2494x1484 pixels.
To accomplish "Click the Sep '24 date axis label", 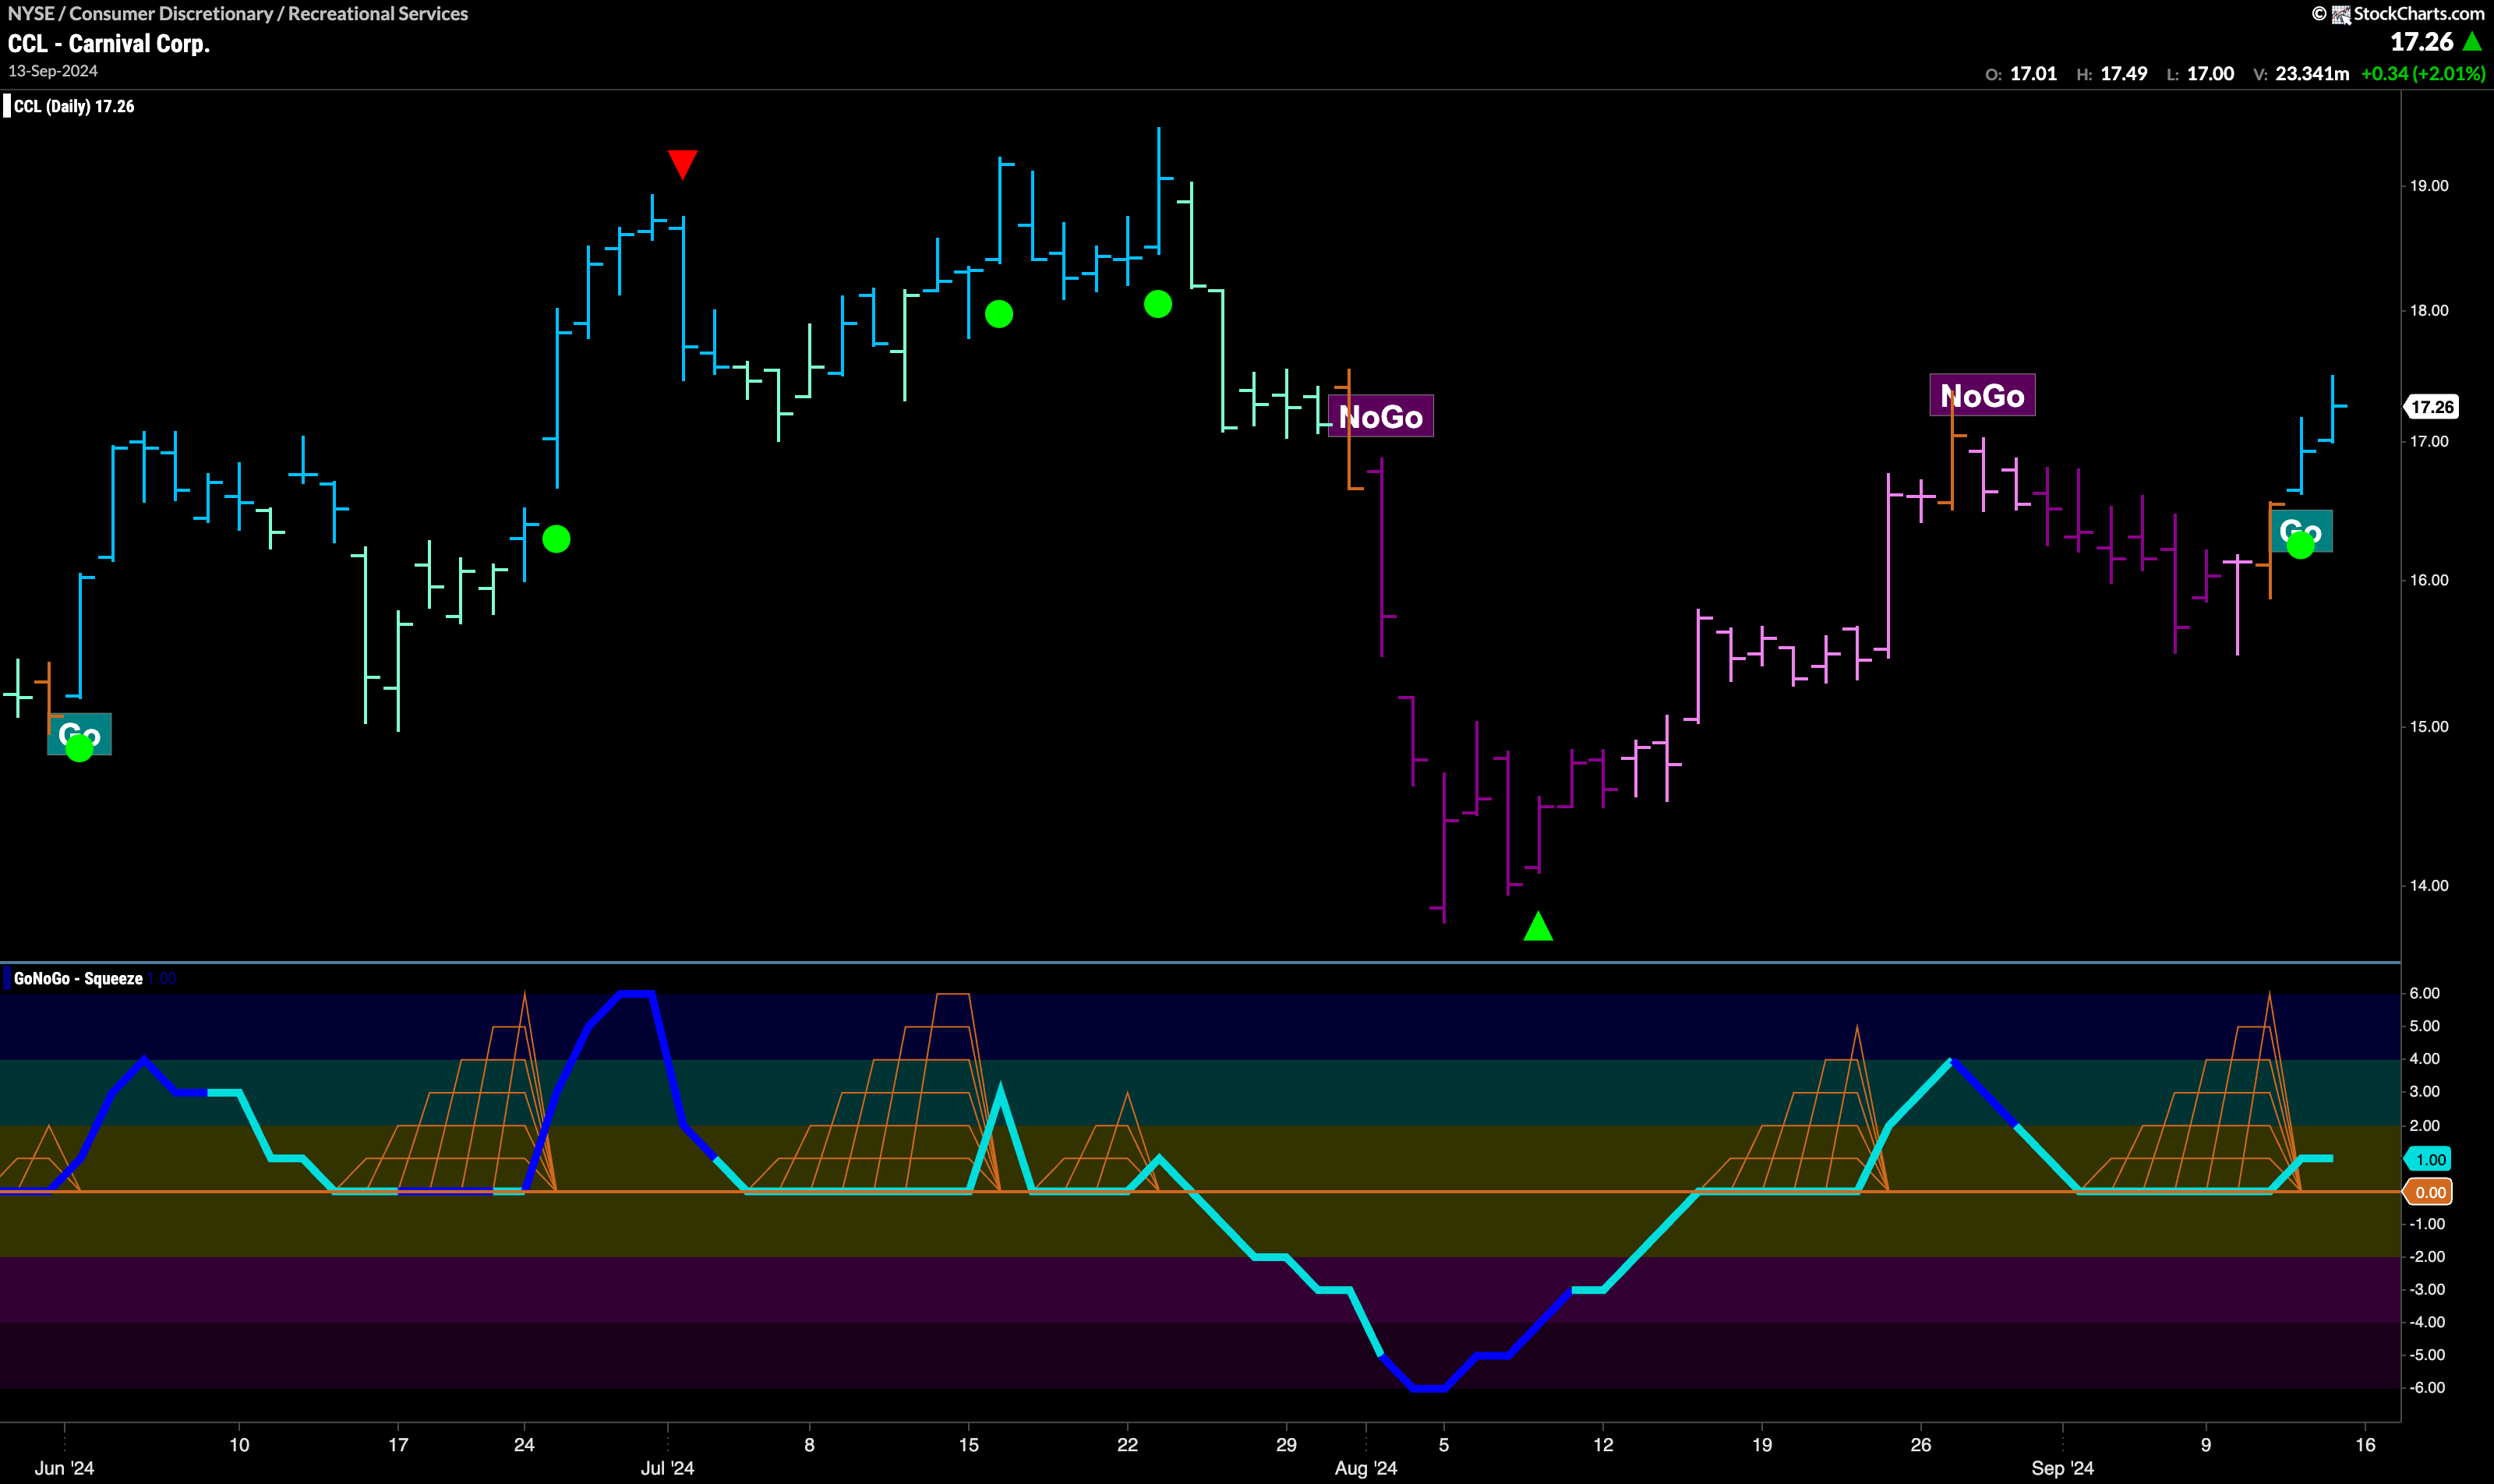I will click(2062, 1468).
